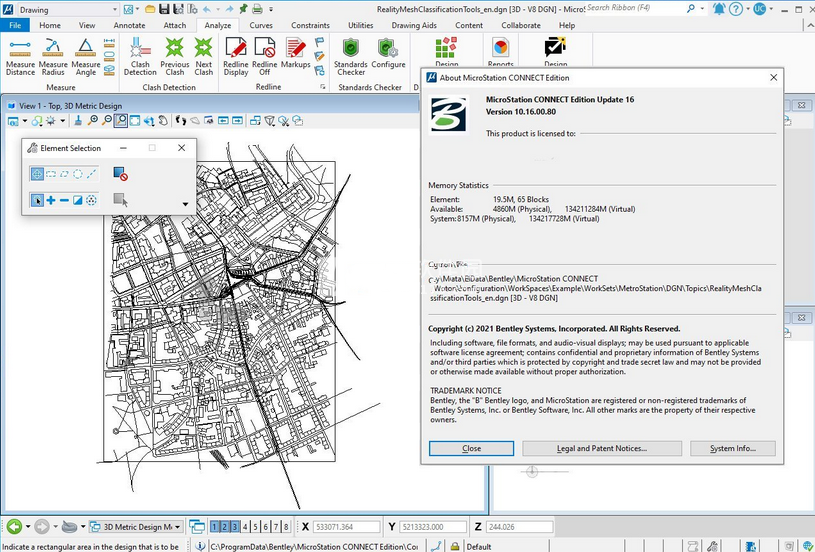Select Line selection method
This screenshot has width=815, height=552.
click(x=91, y=174)
